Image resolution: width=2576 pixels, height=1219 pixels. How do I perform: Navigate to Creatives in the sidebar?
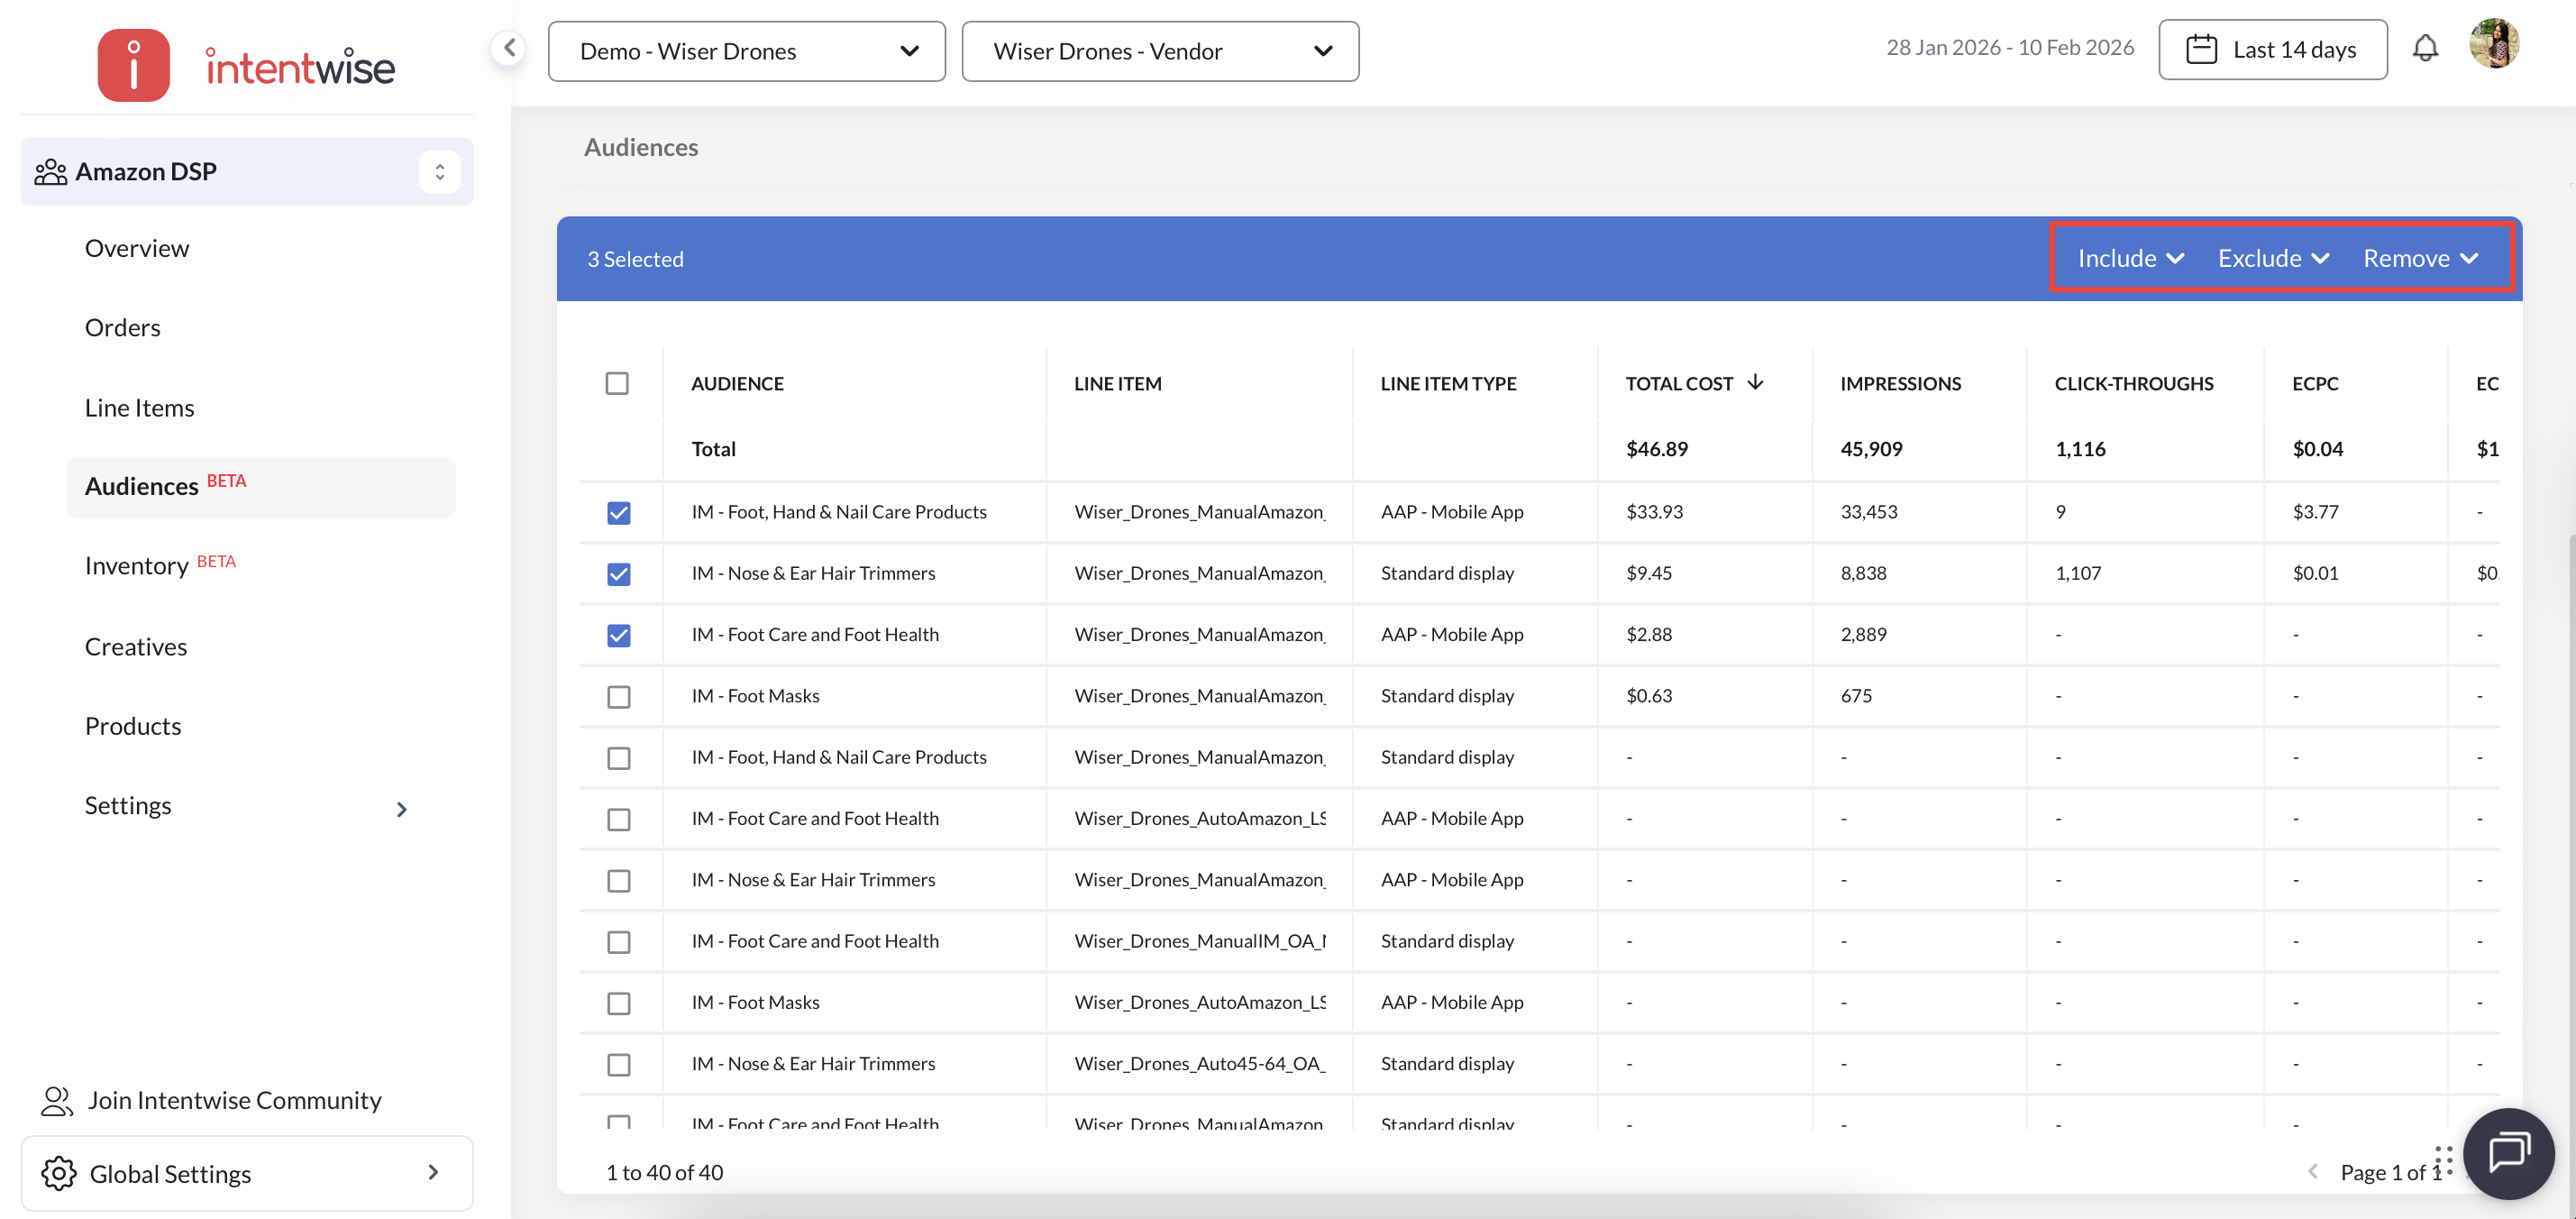pos(136,646)
